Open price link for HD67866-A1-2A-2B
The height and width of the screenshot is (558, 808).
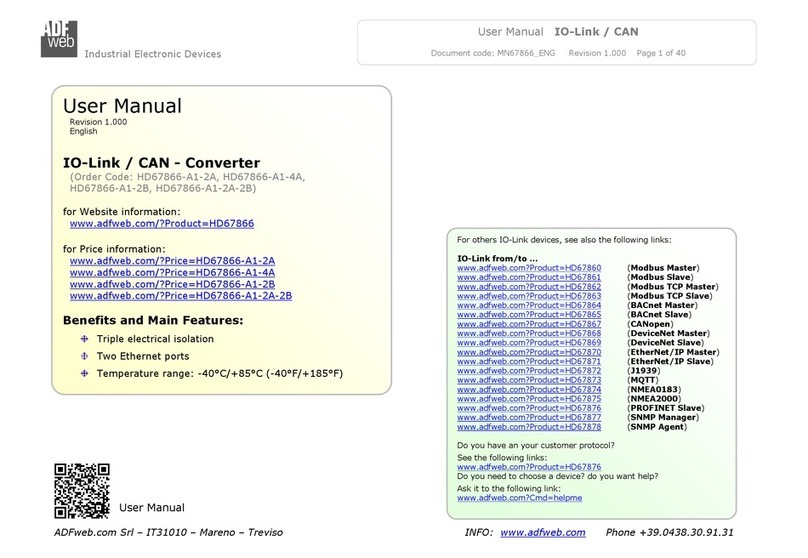(181, 296)
